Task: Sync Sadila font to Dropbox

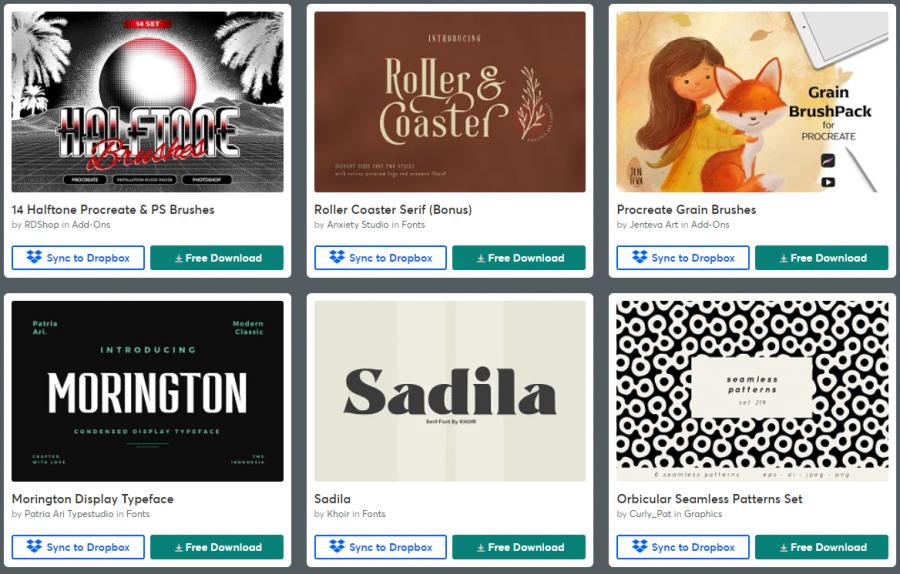Action: coord(381,547)
